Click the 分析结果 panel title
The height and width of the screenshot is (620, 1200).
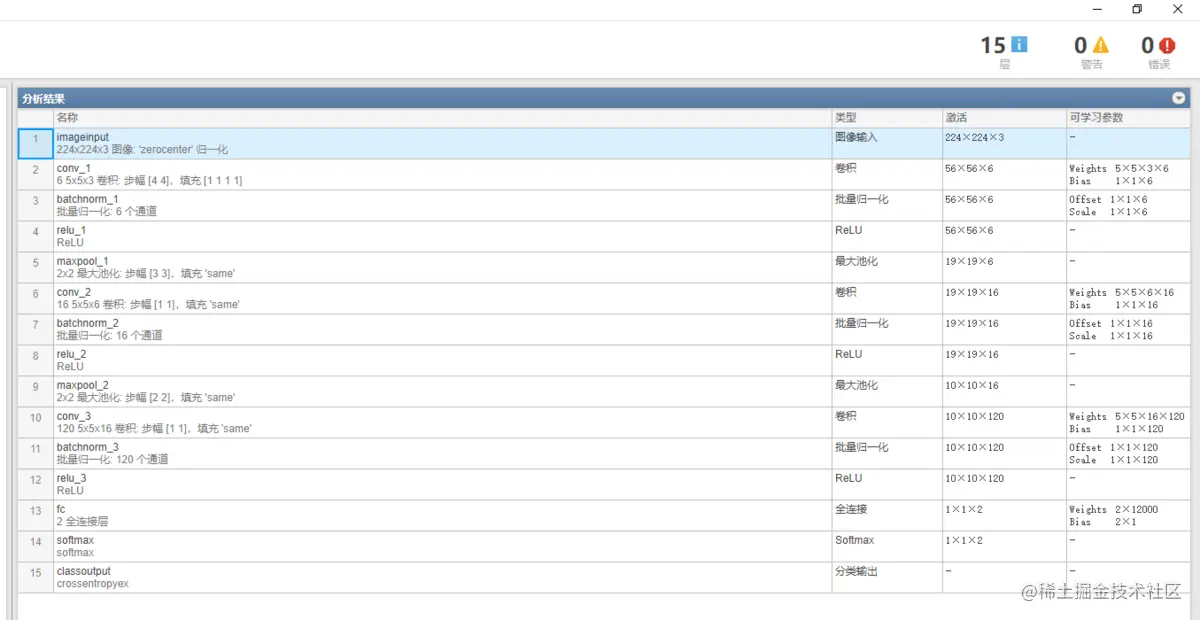pyautogui.click(x=44, y=99)
